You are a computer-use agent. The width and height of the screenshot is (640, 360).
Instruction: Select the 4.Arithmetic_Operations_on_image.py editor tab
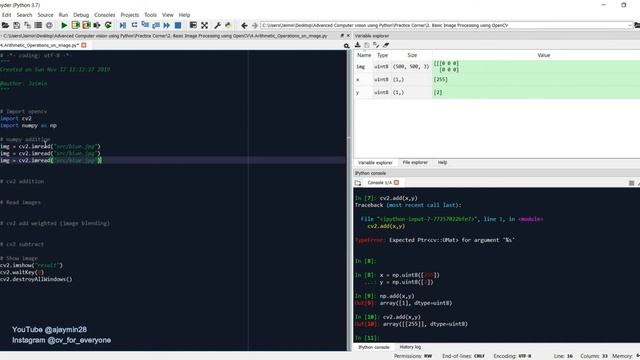tap(40, 45)
